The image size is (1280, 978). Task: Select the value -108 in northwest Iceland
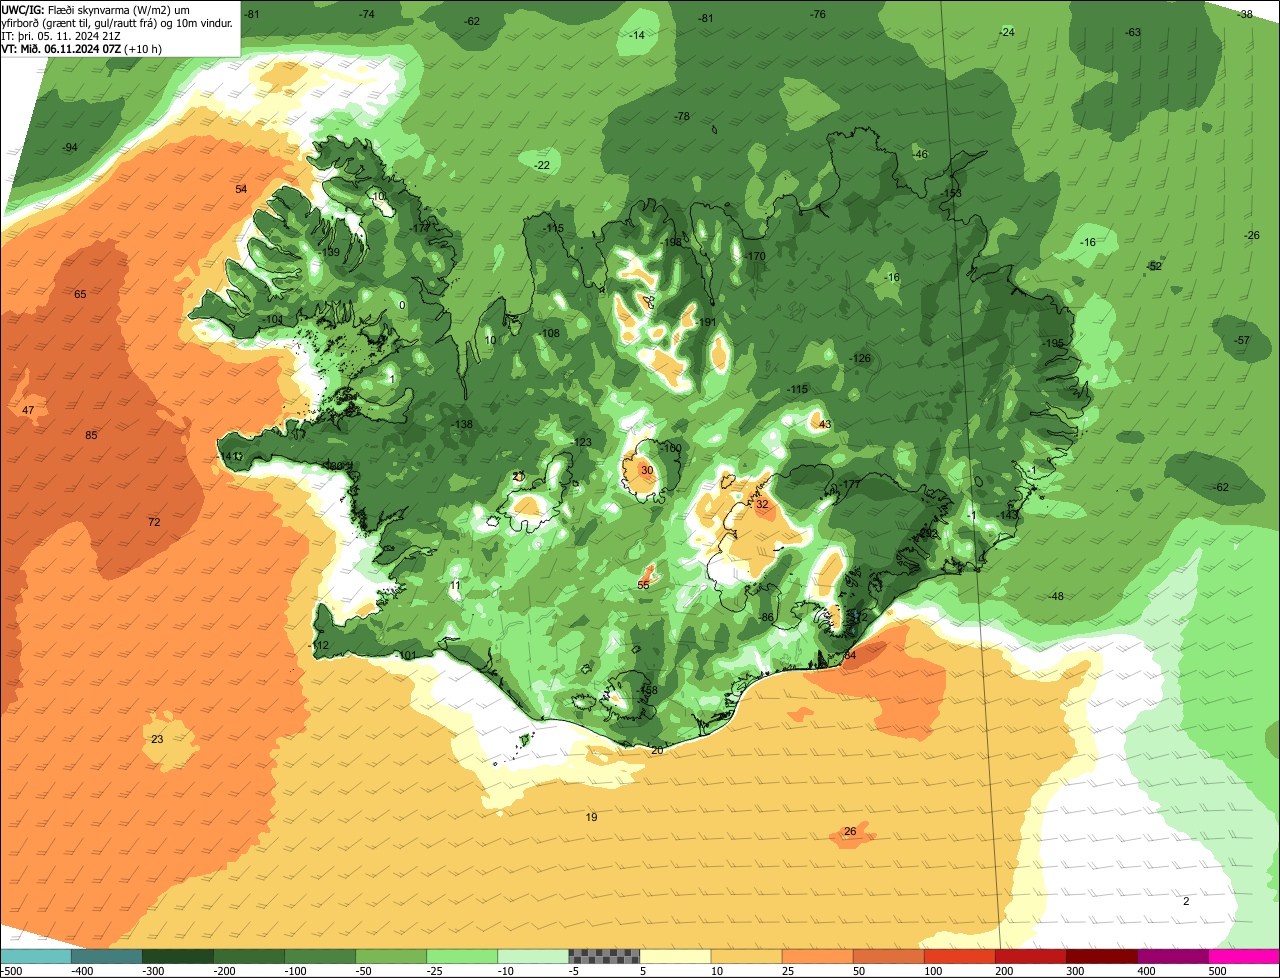550,333
